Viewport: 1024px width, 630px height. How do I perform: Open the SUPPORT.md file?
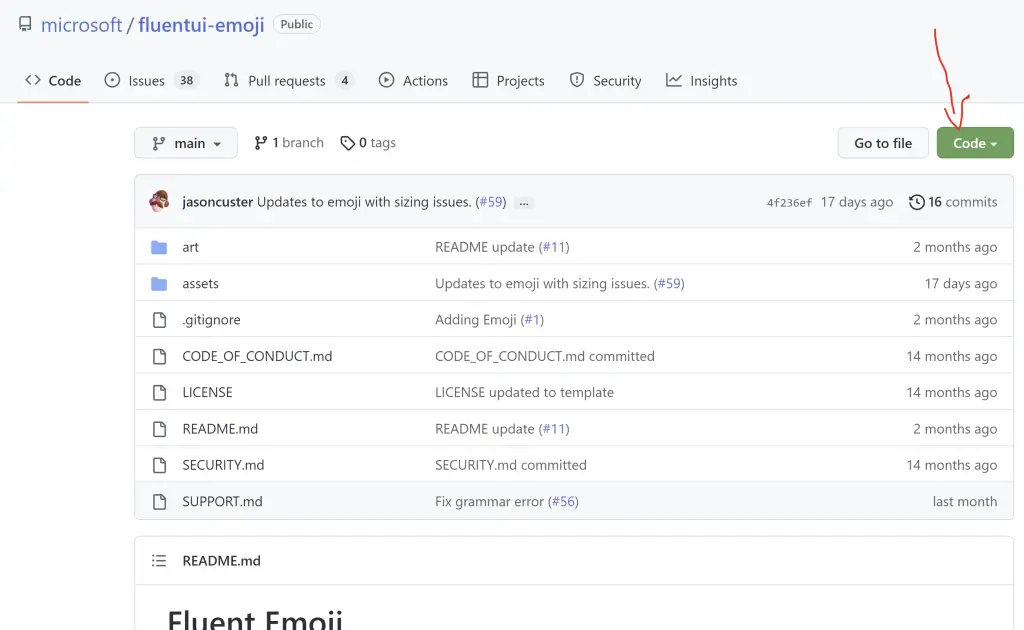222,501
